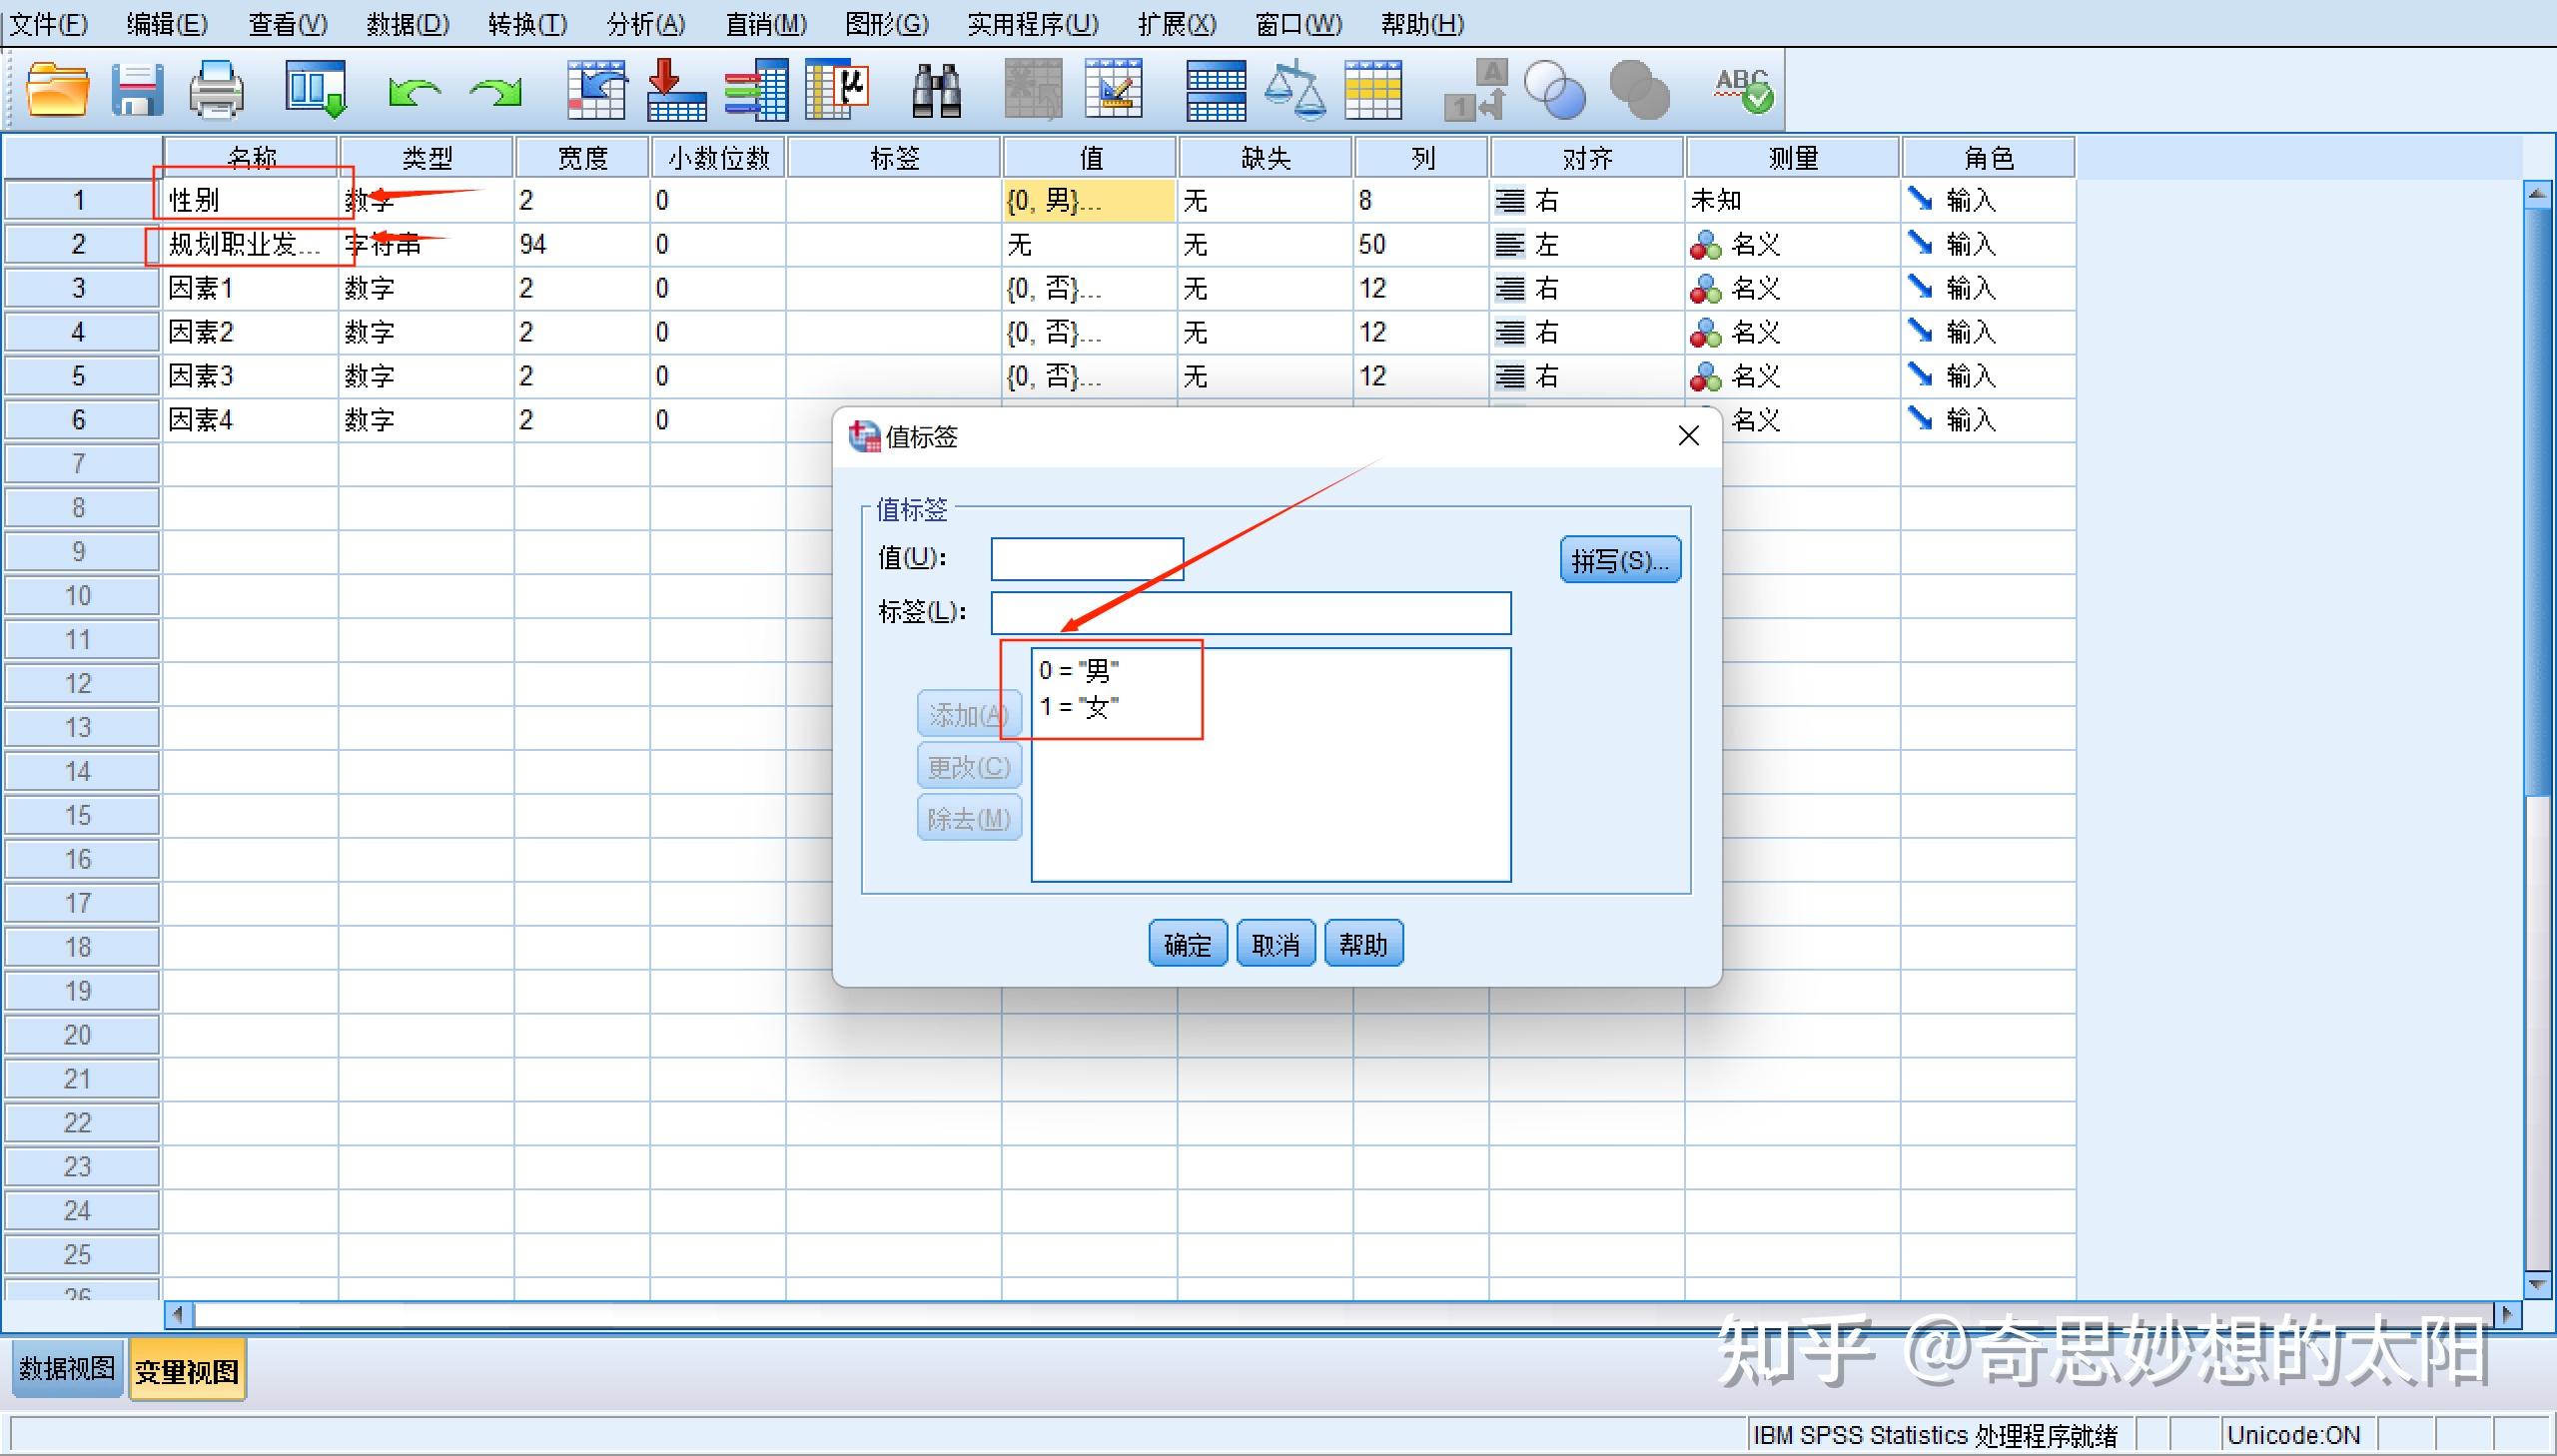Viewport: 2557px width, 1456px height.
Task: Open the 数据(D) menu
Action: [408, 24]
